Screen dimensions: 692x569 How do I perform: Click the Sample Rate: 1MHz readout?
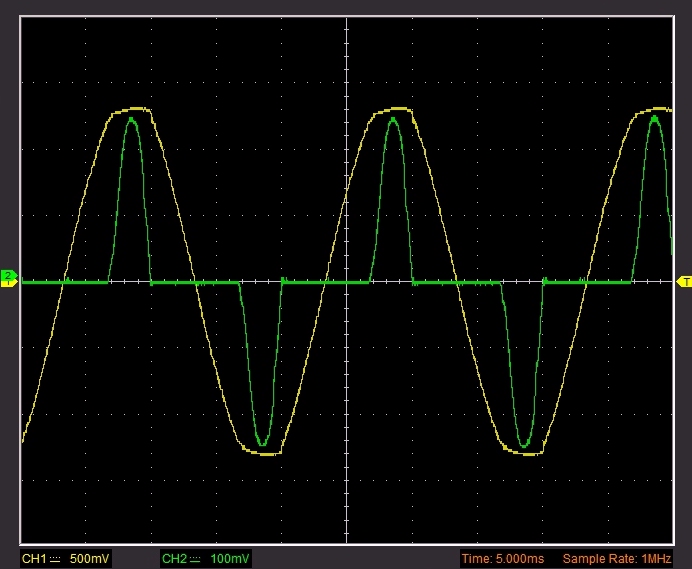[x=617, y=559]
